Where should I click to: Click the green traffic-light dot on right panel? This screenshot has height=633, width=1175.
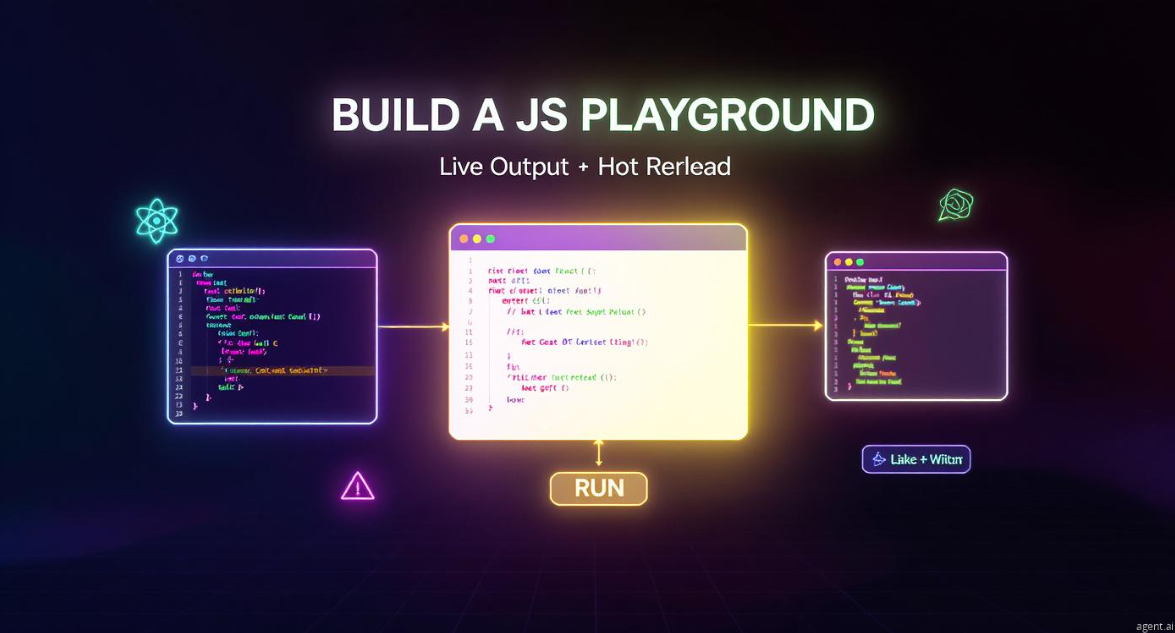pyautogui.click(x=861, y=262)
